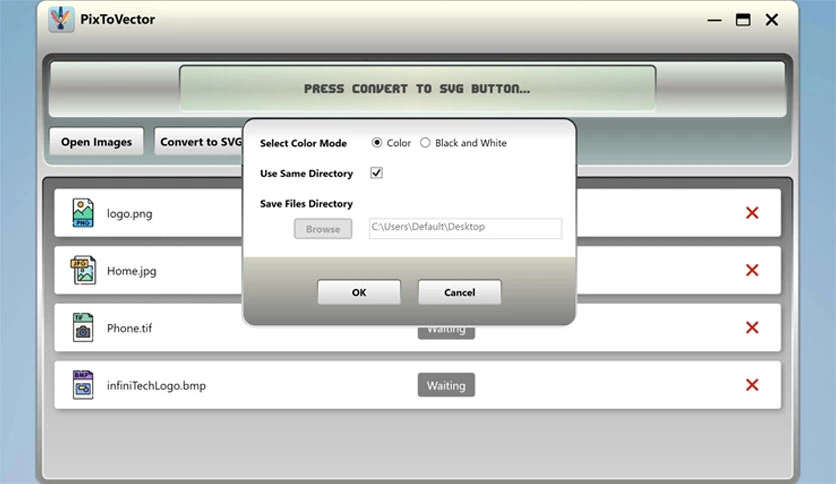Viewport: 836px width, 484px height.
Task: Confirm the dialog with OK
Action: point(359,292)
